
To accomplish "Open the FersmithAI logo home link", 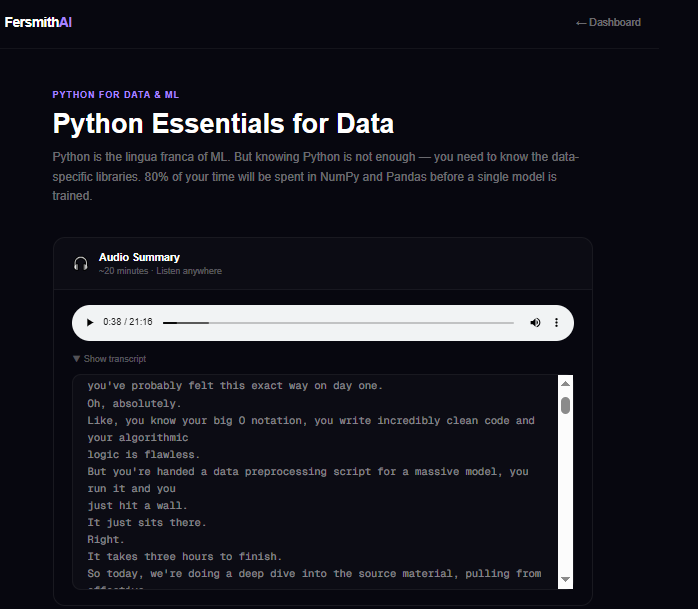I will [38, 22].
